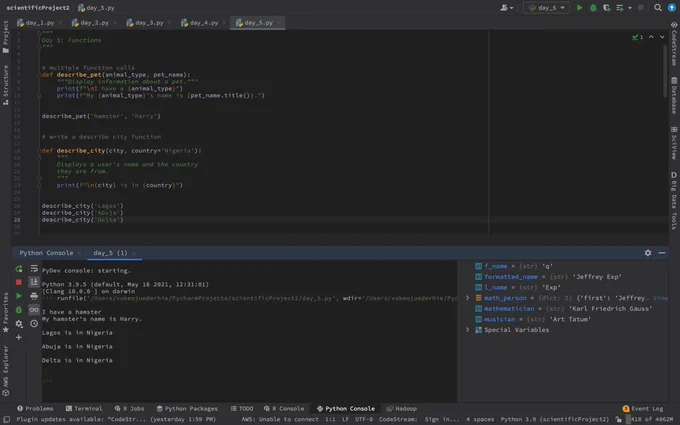Go to previous highlighted problem arrow
Viewport: 680px width, 425px height.
pos(651,37)
